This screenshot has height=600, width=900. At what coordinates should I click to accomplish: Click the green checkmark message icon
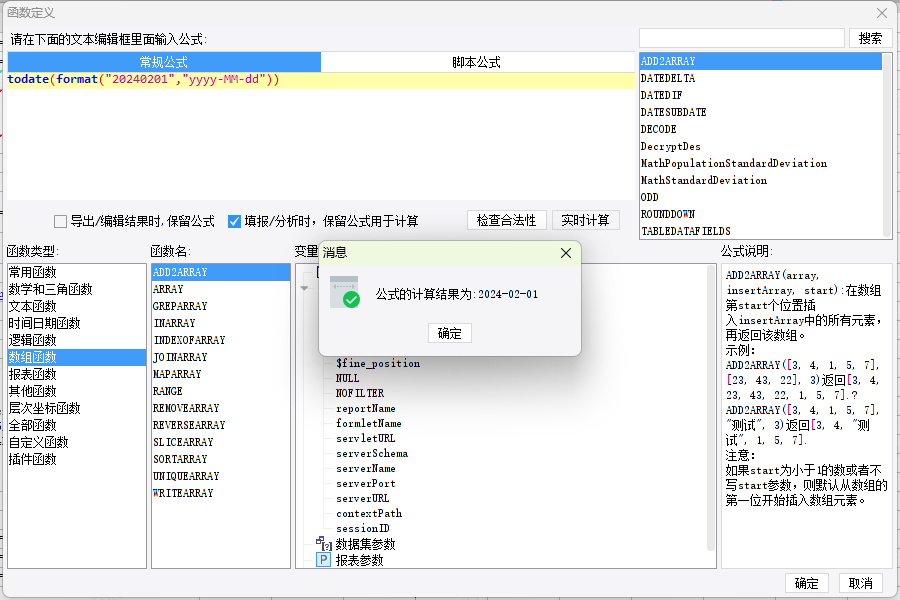click(345, 292)
